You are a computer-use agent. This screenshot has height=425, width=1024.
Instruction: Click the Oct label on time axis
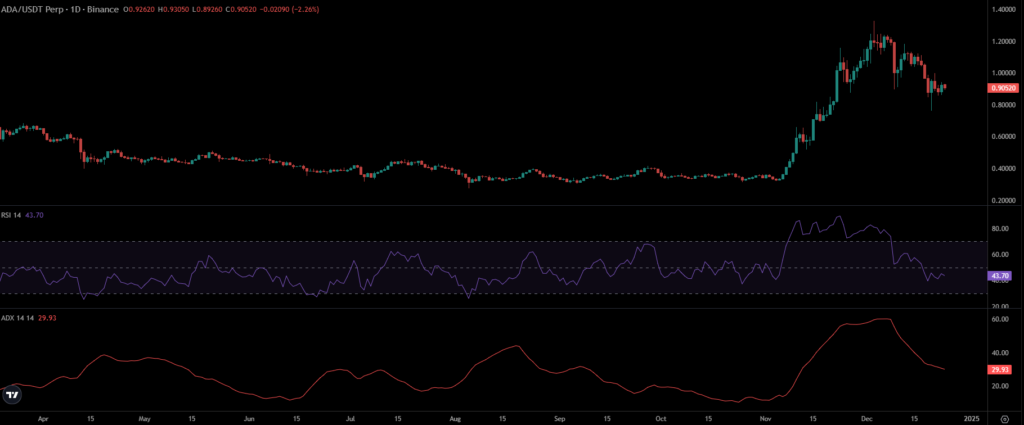(x=660, y=418)
